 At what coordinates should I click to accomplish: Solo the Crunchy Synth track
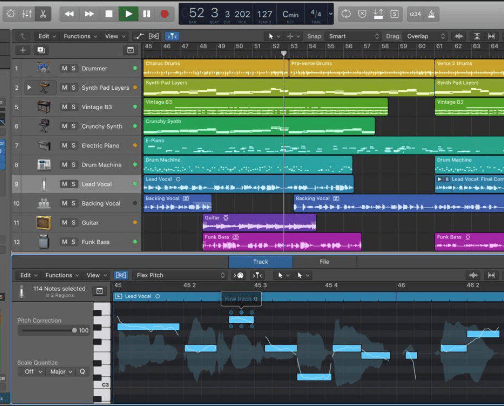(73, 126)
